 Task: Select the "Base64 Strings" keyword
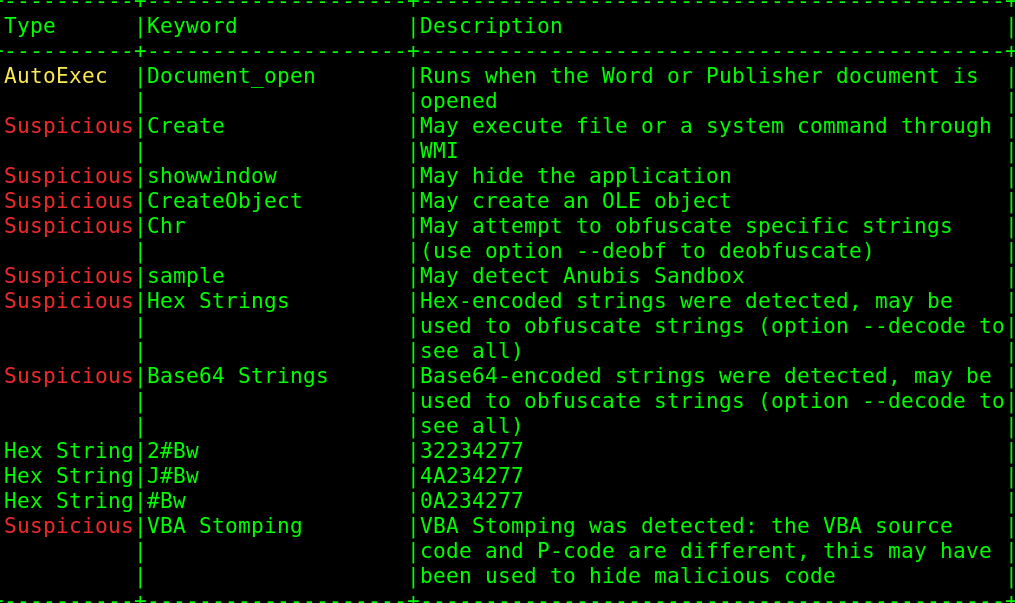pos(237,377)
